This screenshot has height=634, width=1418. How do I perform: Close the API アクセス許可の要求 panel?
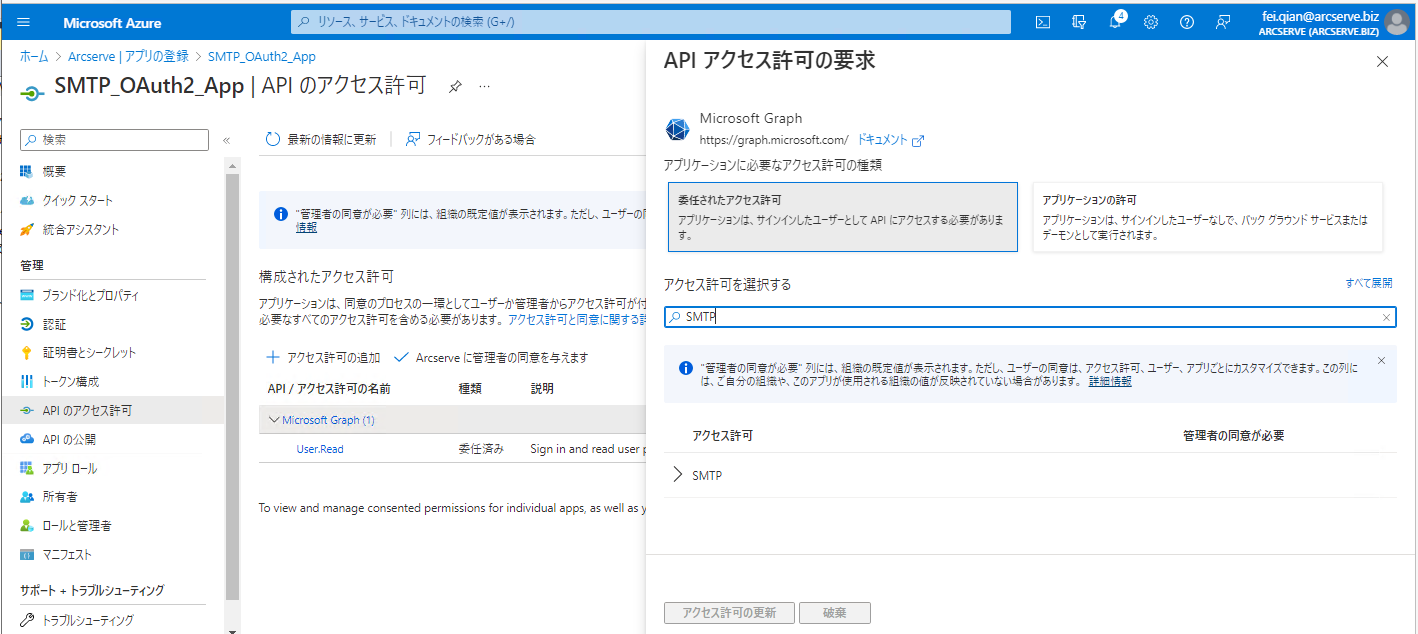click(x=1383, y=62)
